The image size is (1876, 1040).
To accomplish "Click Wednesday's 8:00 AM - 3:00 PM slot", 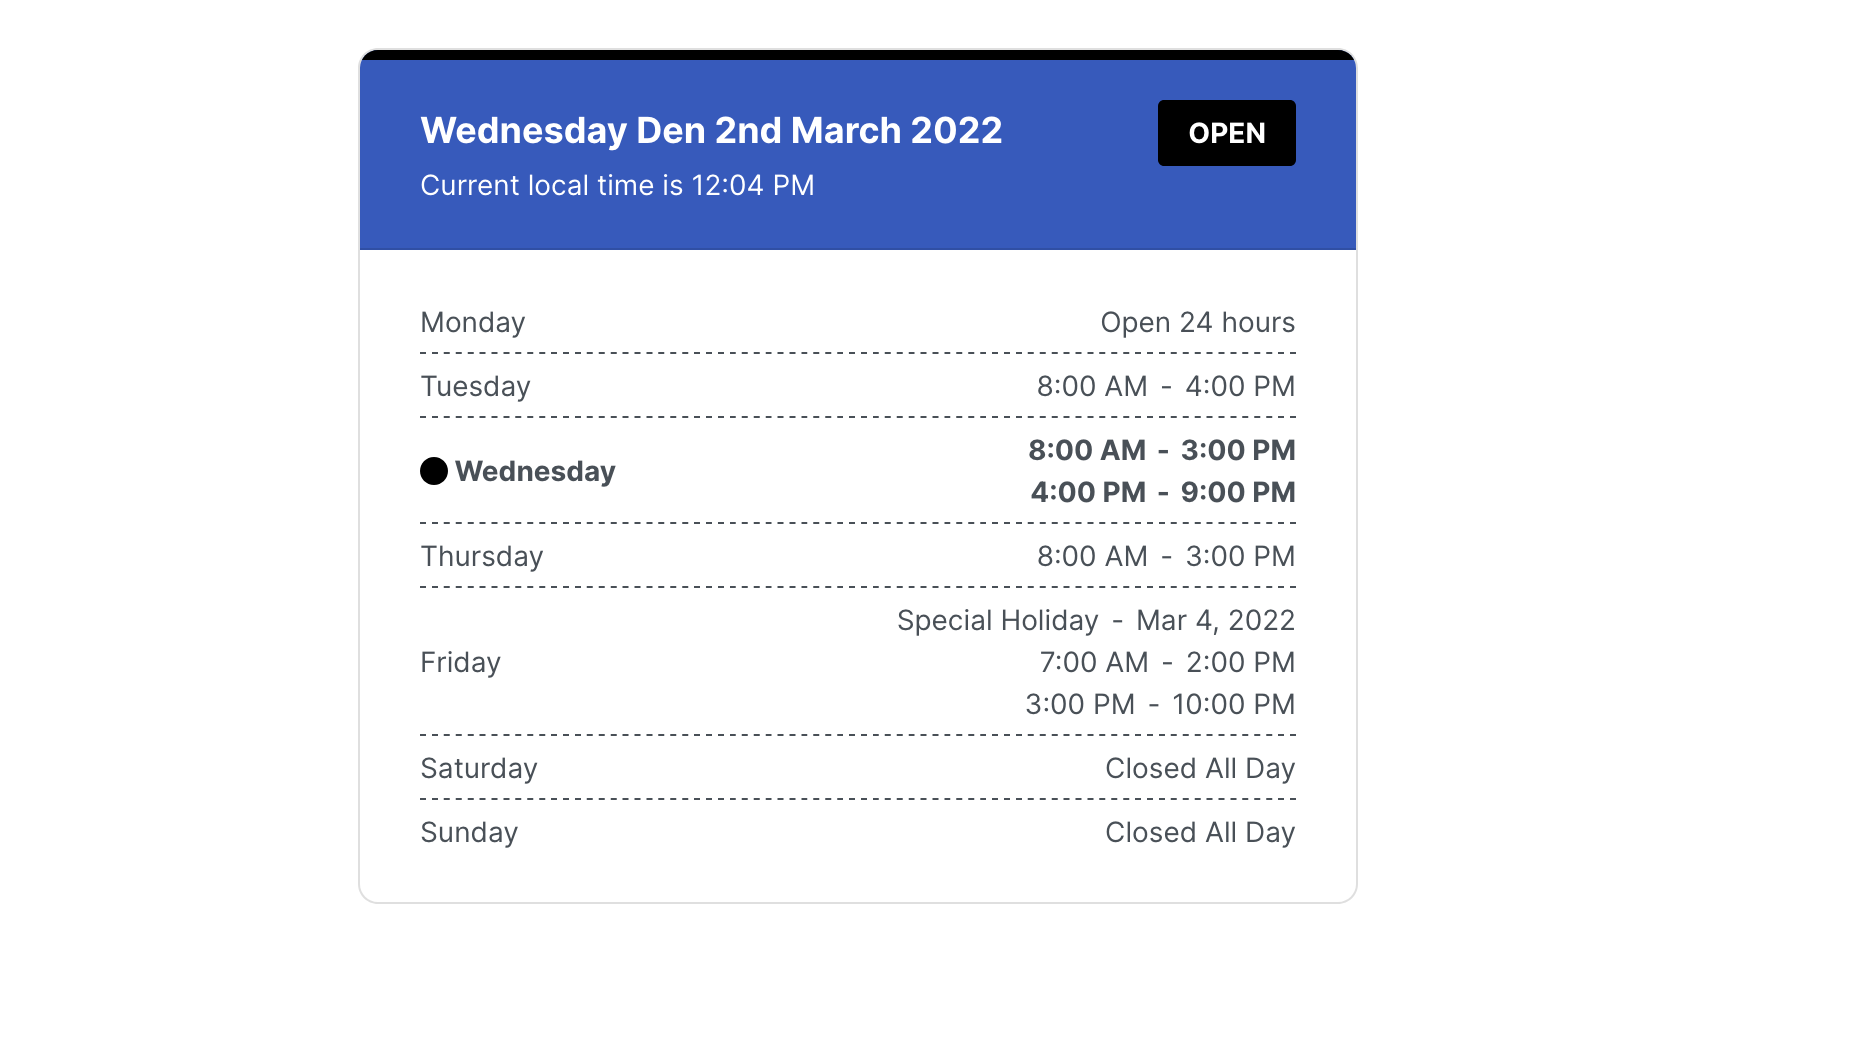I will click(1162, 450).
